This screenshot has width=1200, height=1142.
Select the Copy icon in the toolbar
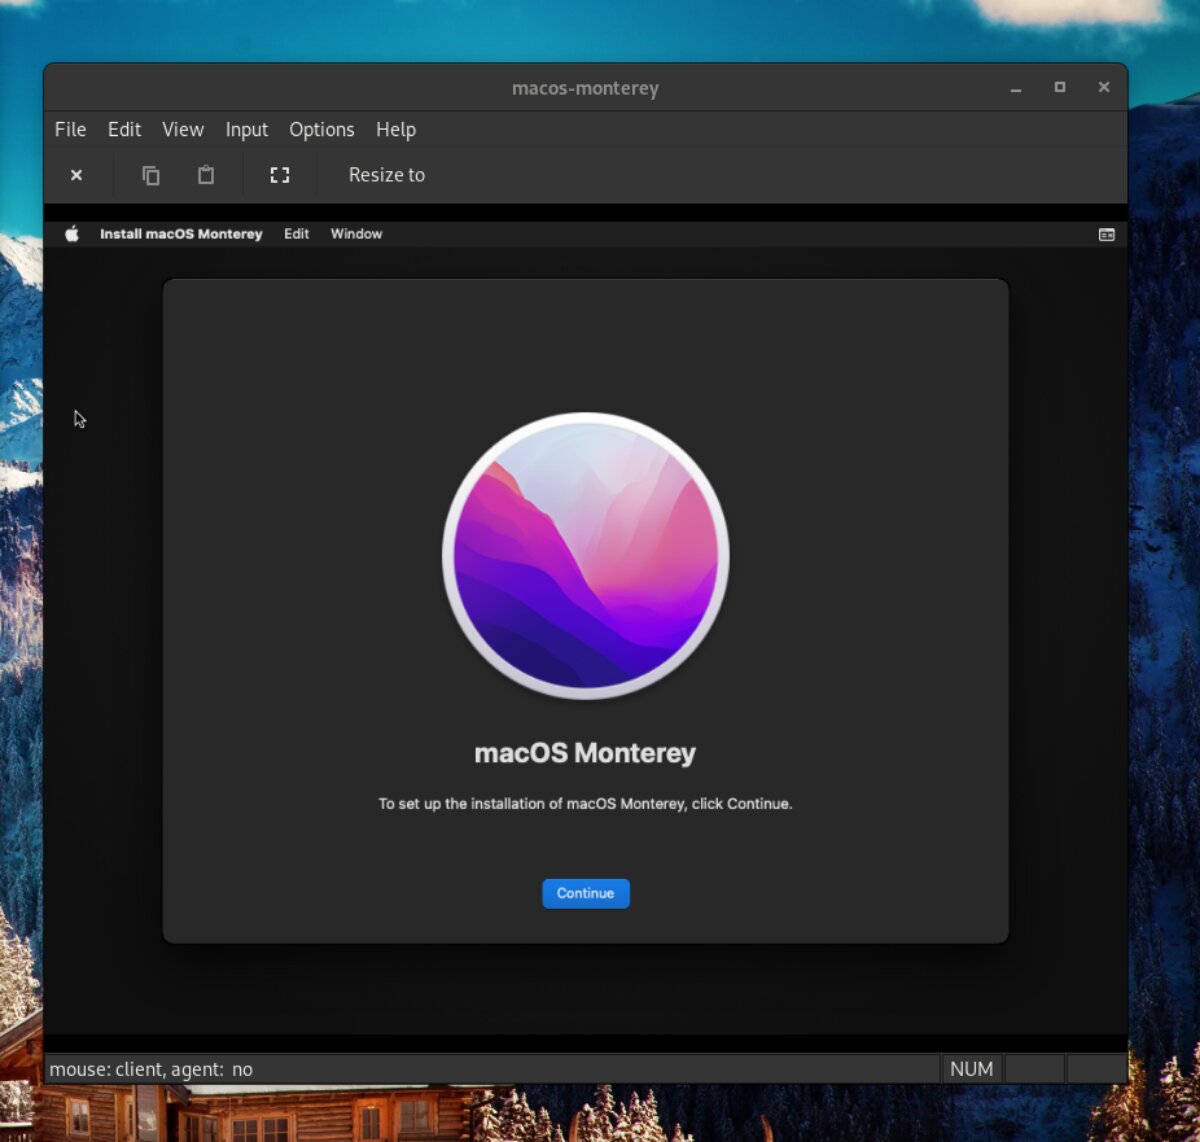click(x=151, y=175)
